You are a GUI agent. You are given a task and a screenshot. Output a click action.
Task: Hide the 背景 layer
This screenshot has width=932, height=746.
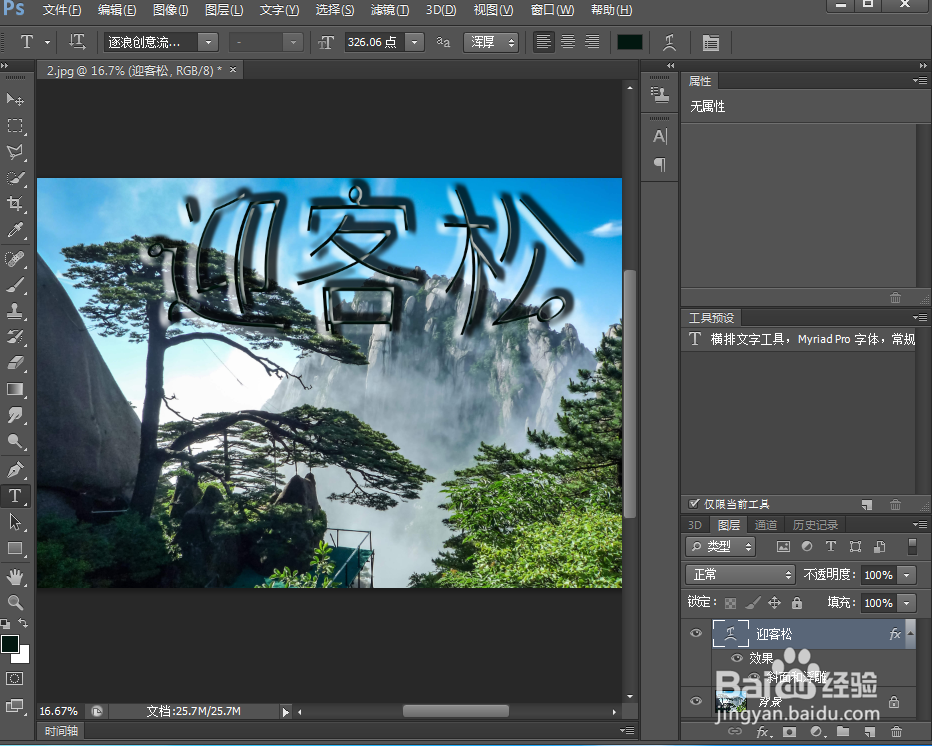[x=696, y=701]
